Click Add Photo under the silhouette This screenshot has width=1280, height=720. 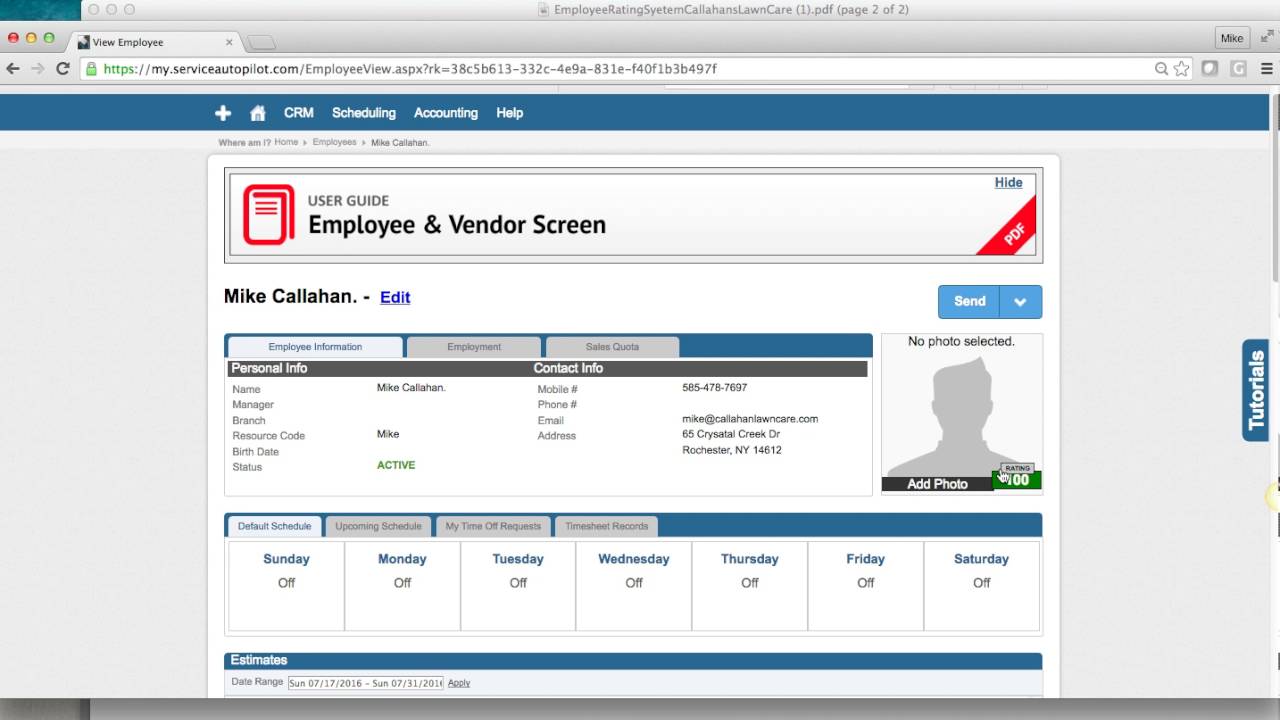point(937,484)
